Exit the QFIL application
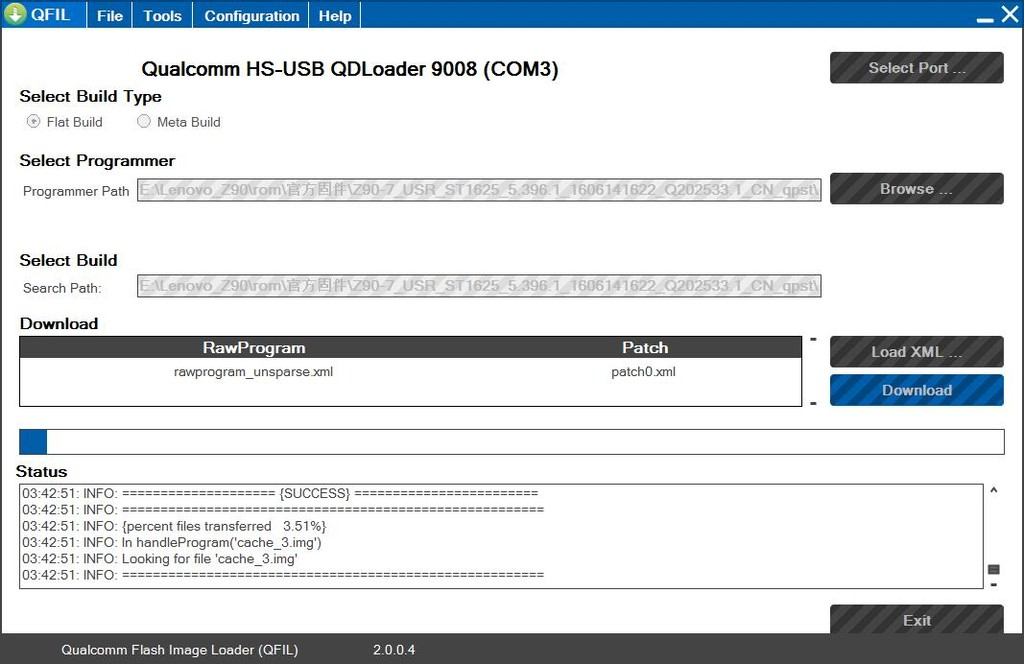 (915, 620)
